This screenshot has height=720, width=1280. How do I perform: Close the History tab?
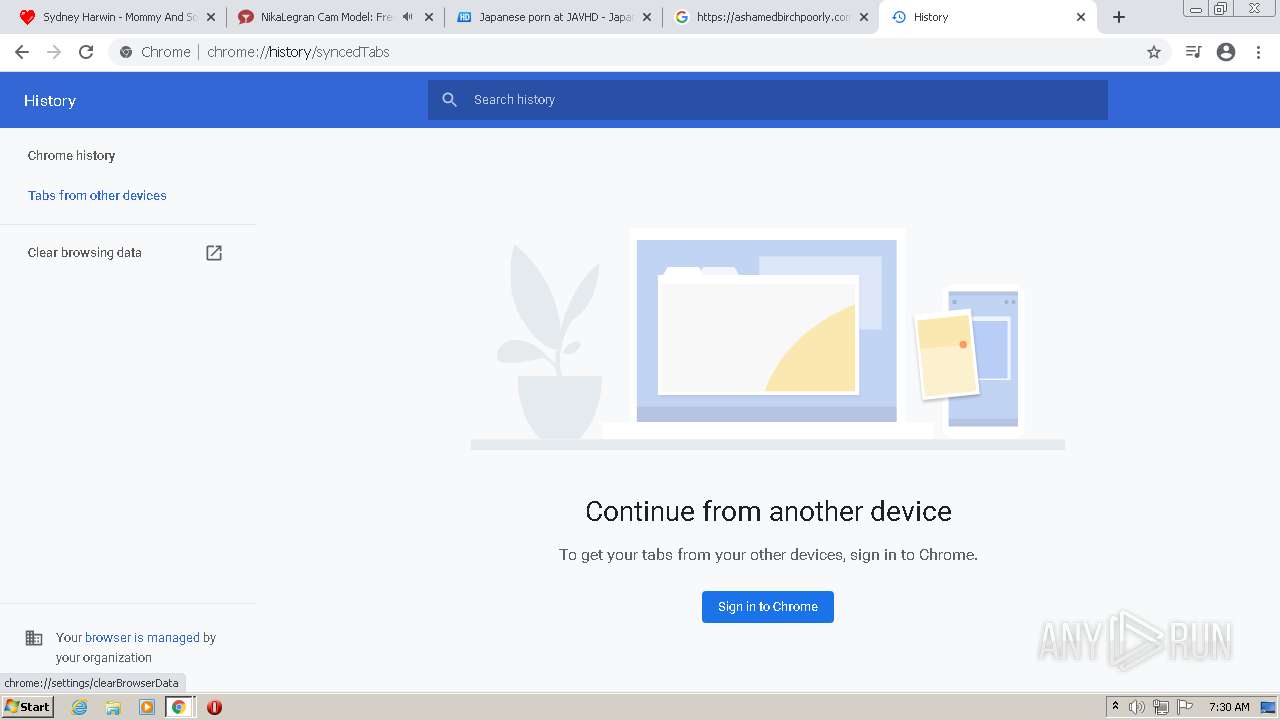(x=1081, y=17)
